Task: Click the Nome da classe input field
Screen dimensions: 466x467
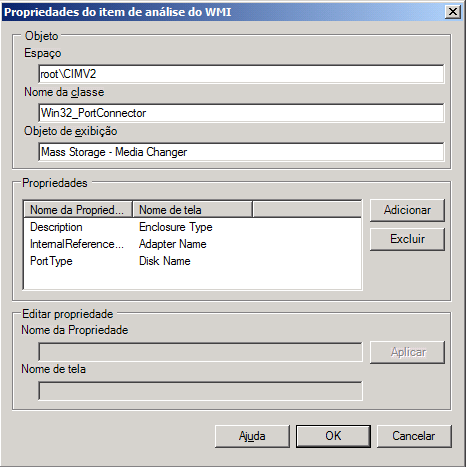Action: 241,113
